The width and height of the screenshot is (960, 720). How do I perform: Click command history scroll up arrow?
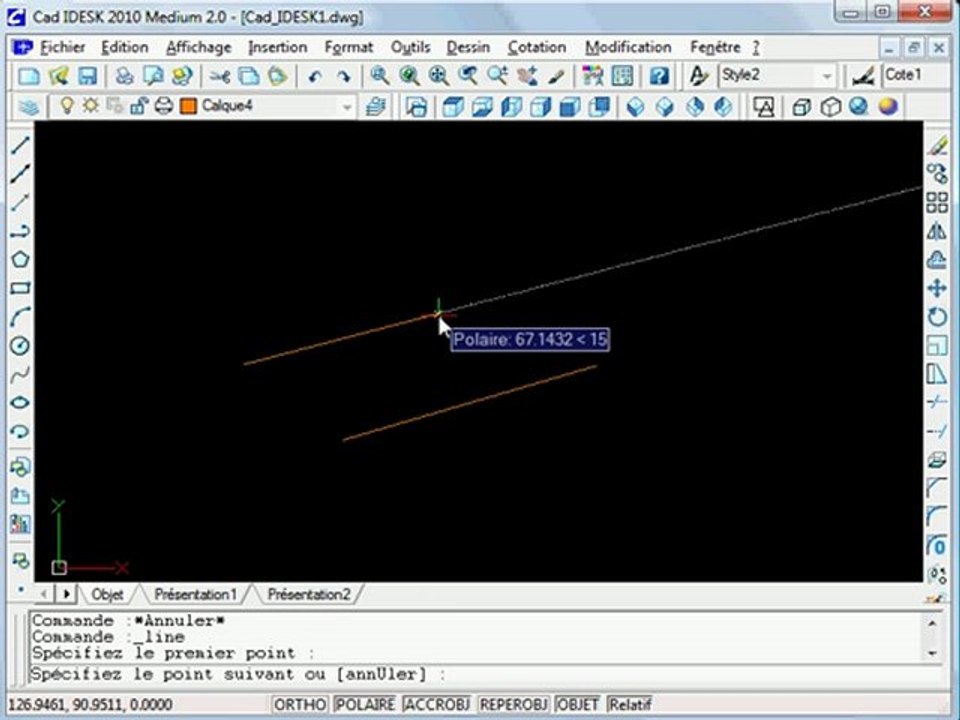(932, 623)
